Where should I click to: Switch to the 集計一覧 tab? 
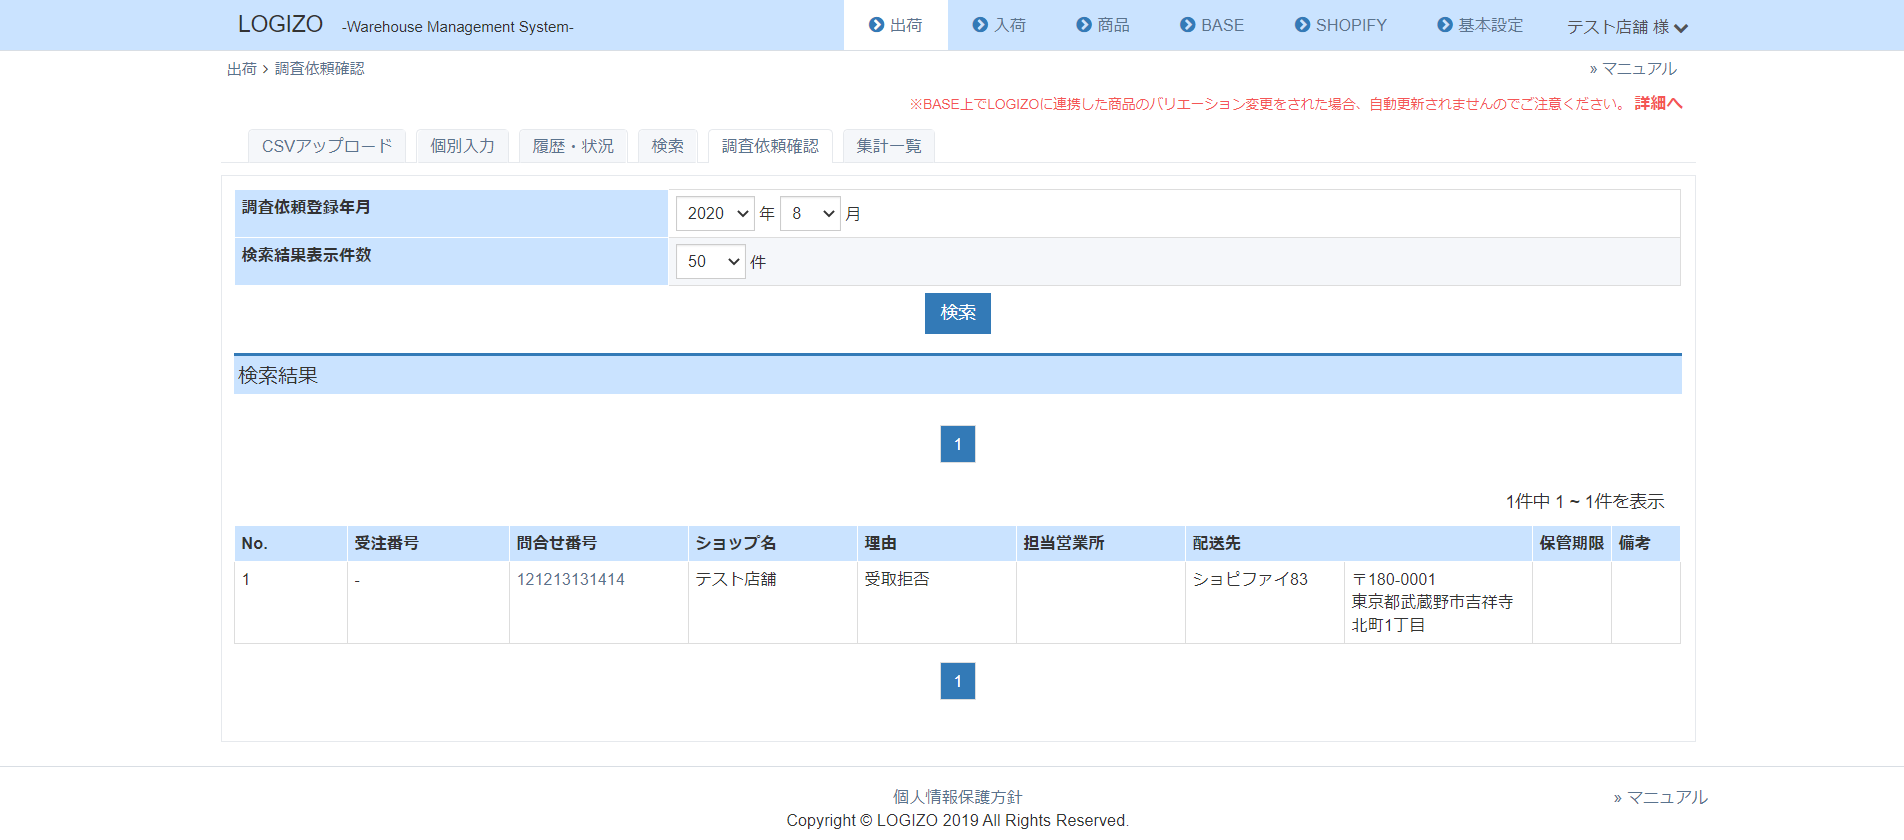pos(889,146)
